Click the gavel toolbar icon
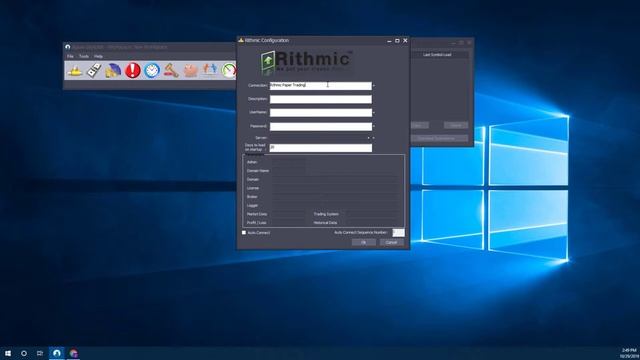The width and height of the screenshot is (640, 360). pyautogui.click(x=171, y=71)
